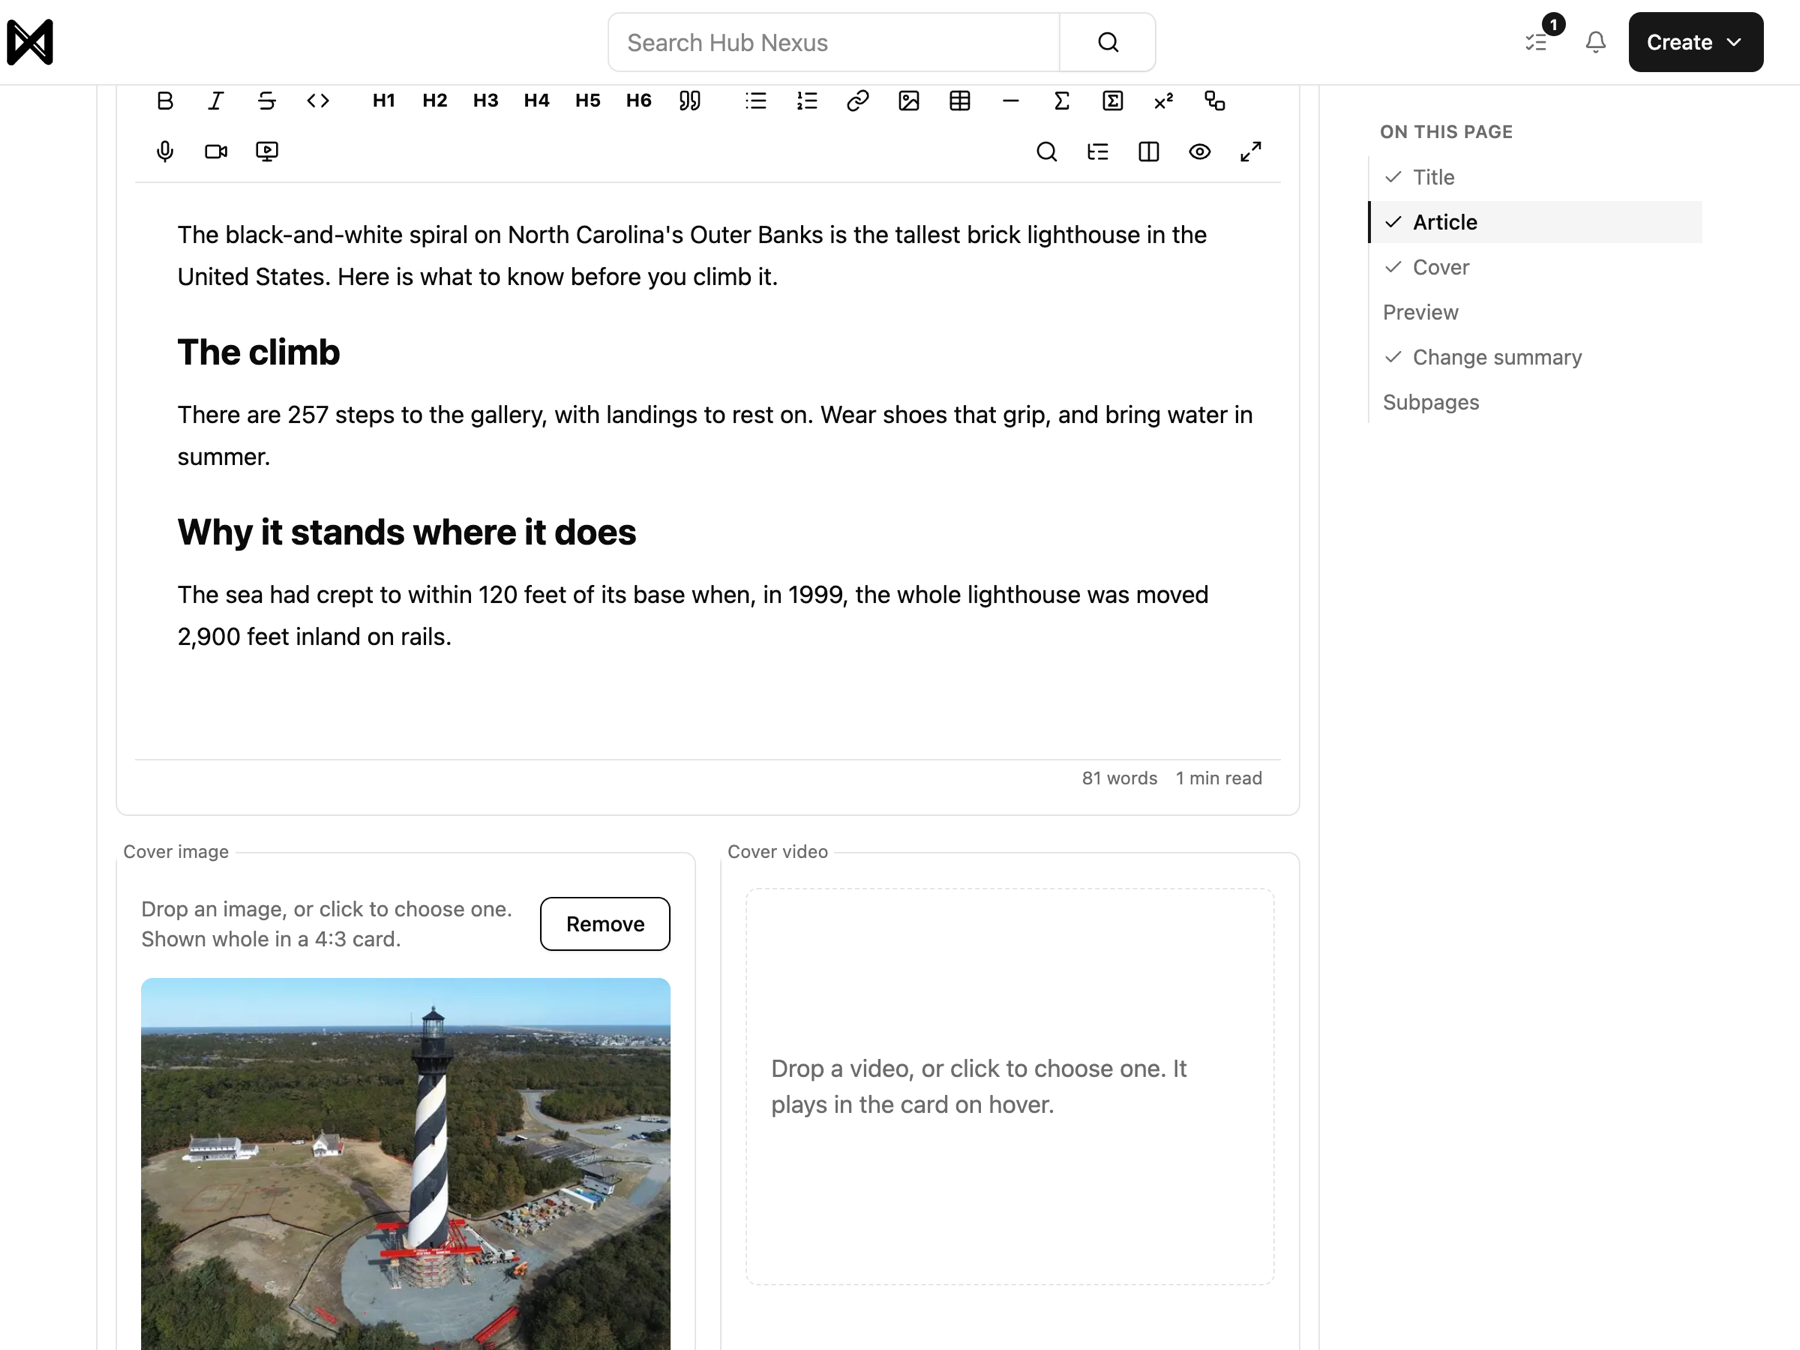
Task: Click the cover video drop zone
Action: [x=1010, y=1087]
